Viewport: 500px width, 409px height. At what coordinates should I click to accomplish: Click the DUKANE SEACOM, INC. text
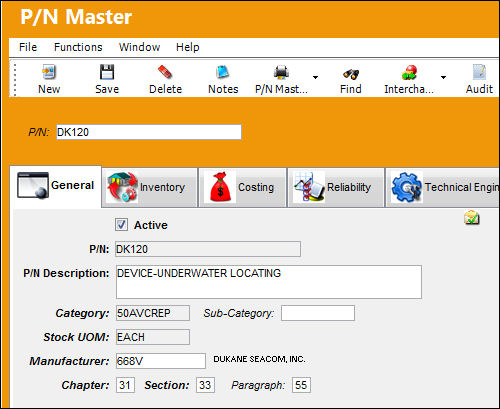(x=259, y=359)
